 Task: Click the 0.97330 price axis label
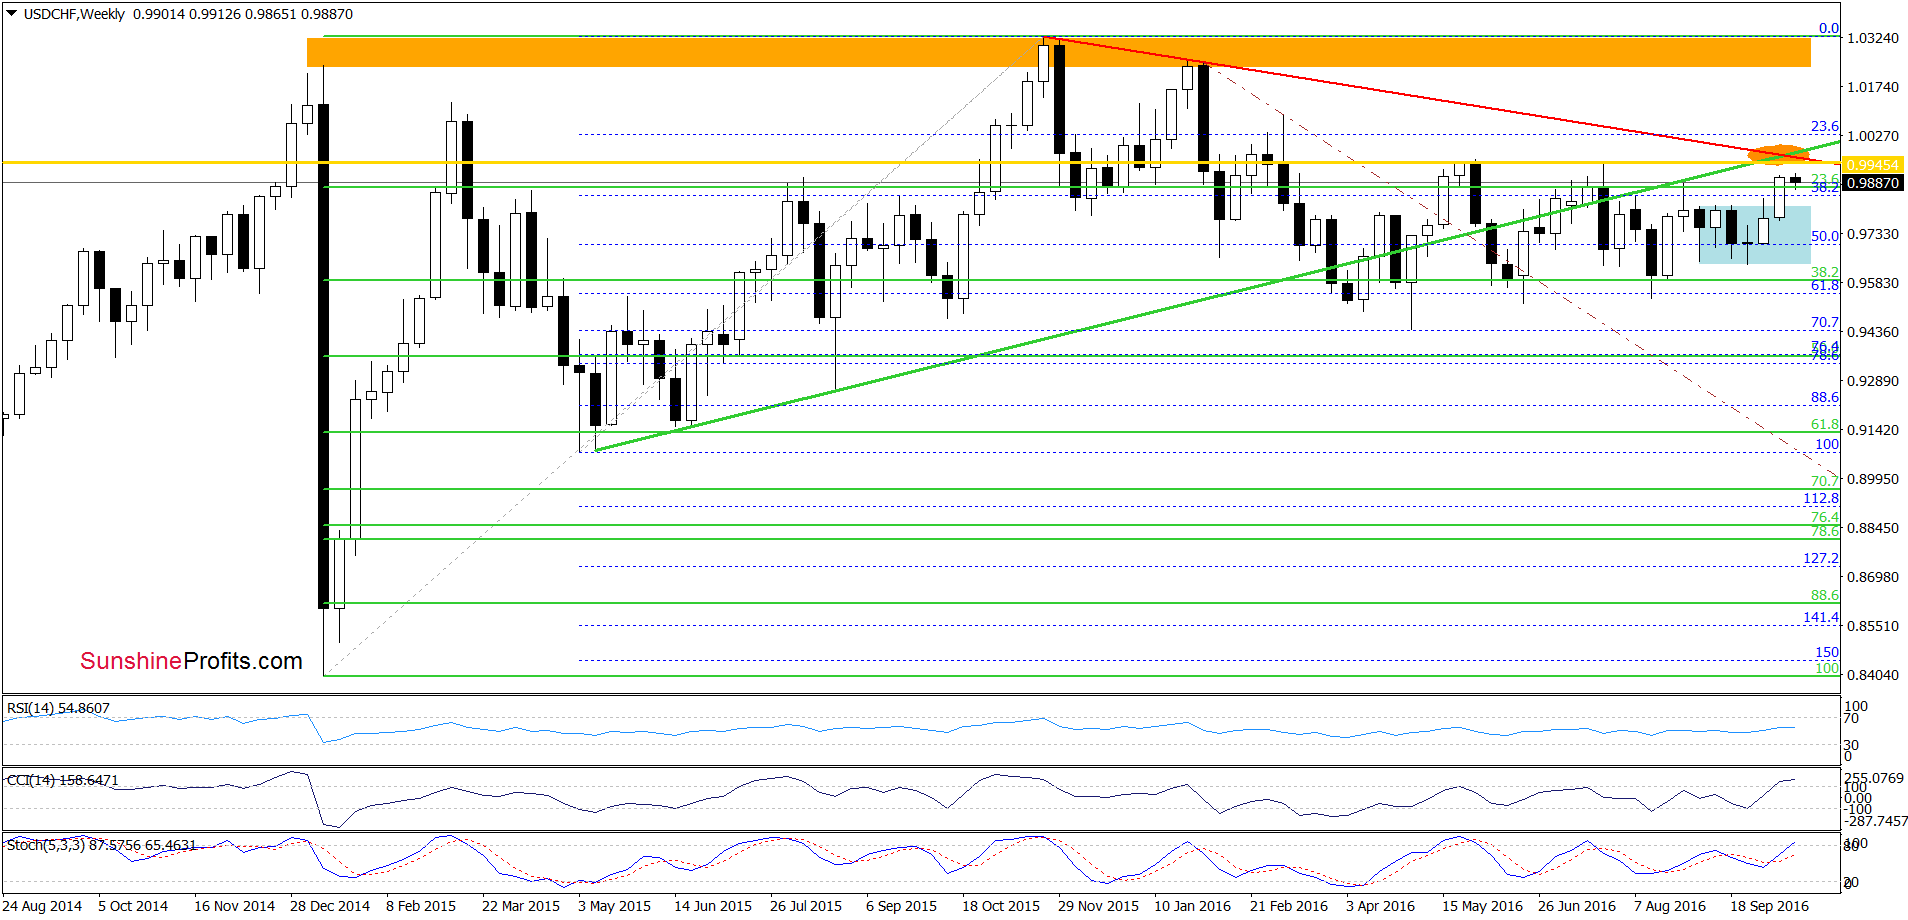1873,234
